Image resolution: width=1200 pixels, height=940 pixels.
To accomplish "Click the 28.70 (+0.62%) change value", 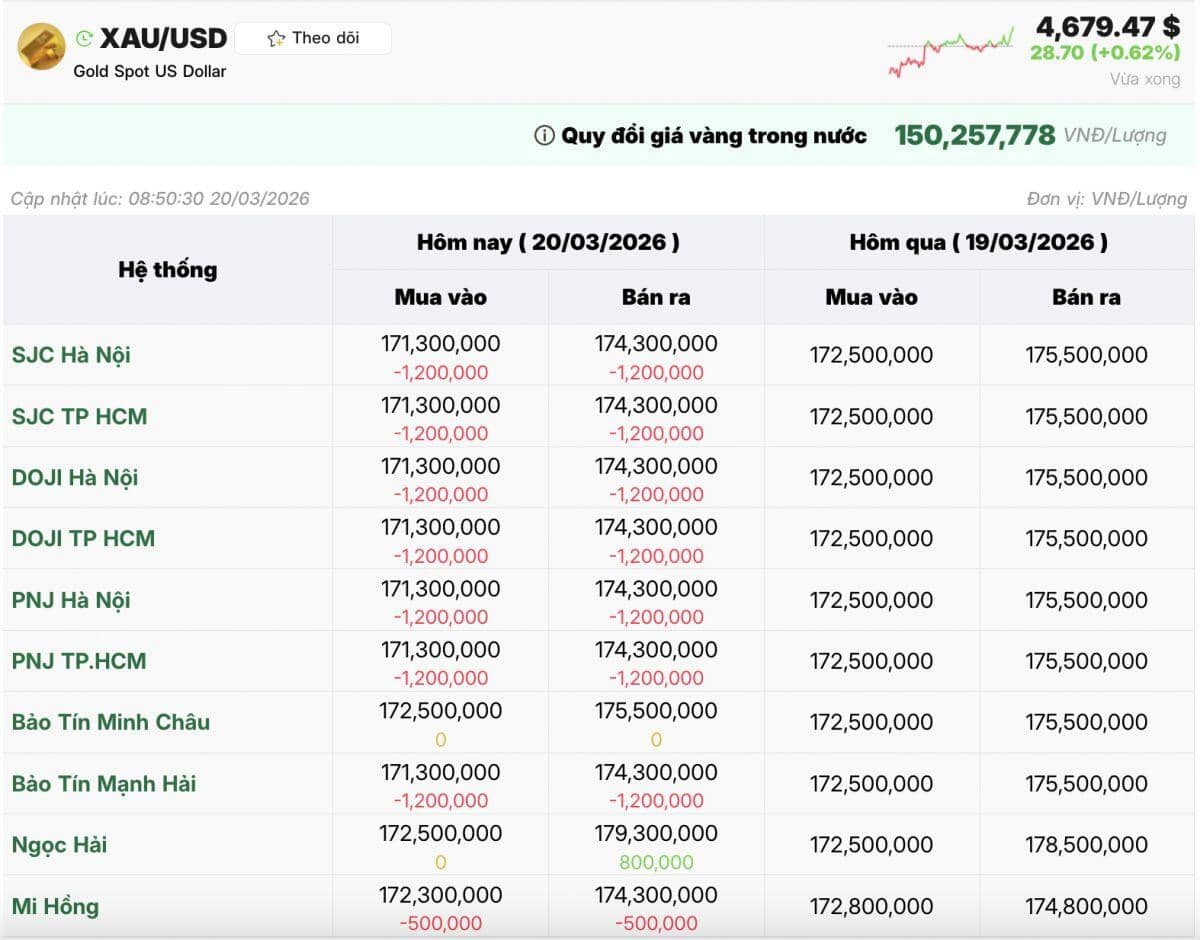I will tap(1105, 53).
